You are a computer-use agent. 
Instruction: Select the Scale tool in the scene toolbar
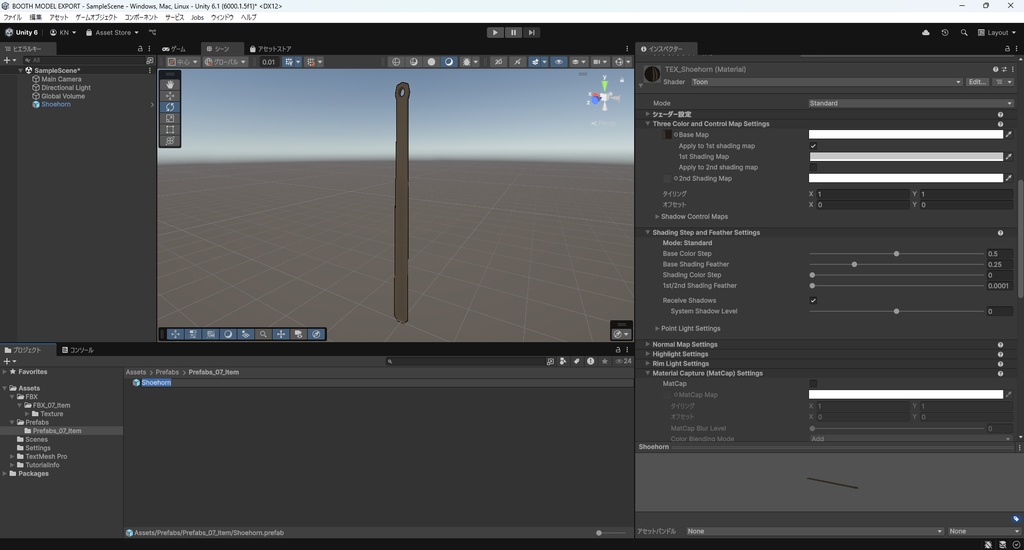pyautogui.click(x=170, y=118)
